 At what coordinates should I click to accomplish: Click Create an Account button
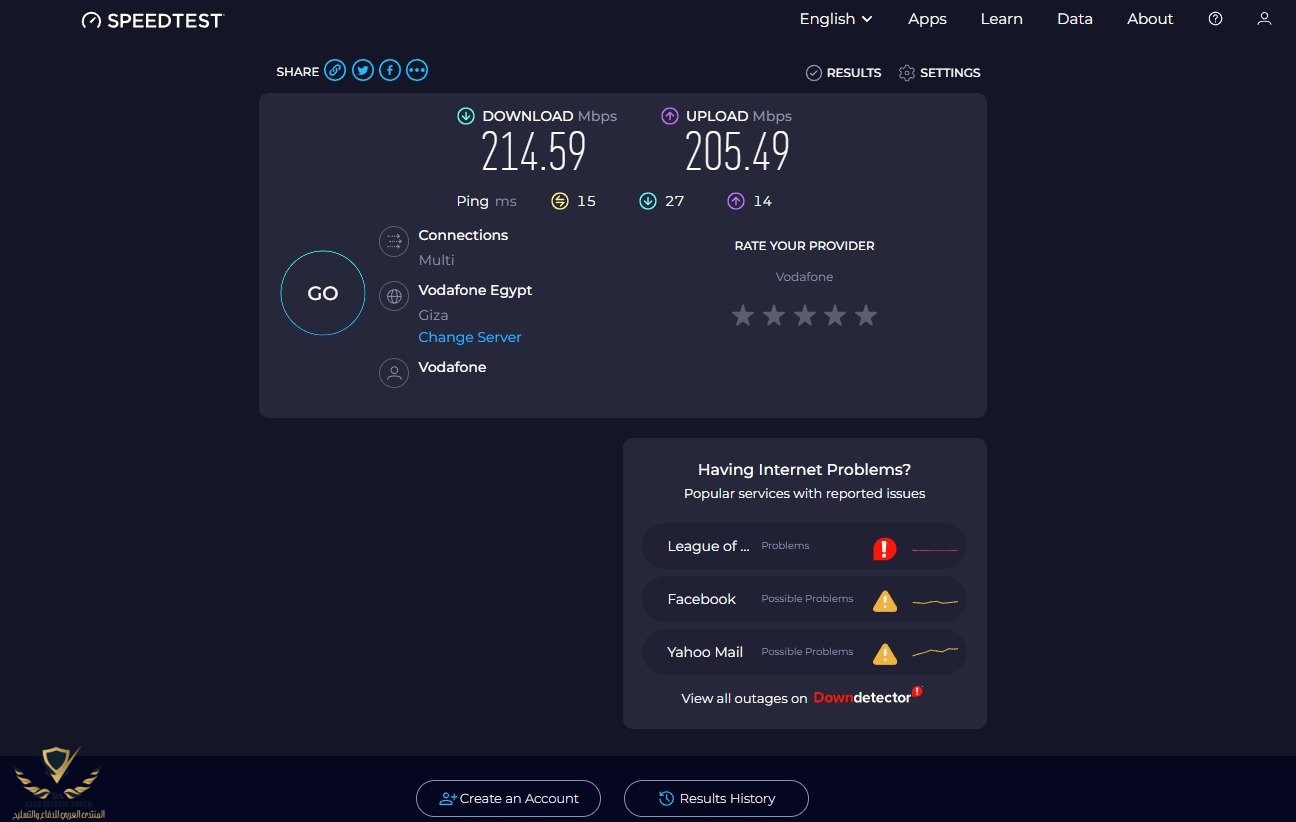(508, 798)
